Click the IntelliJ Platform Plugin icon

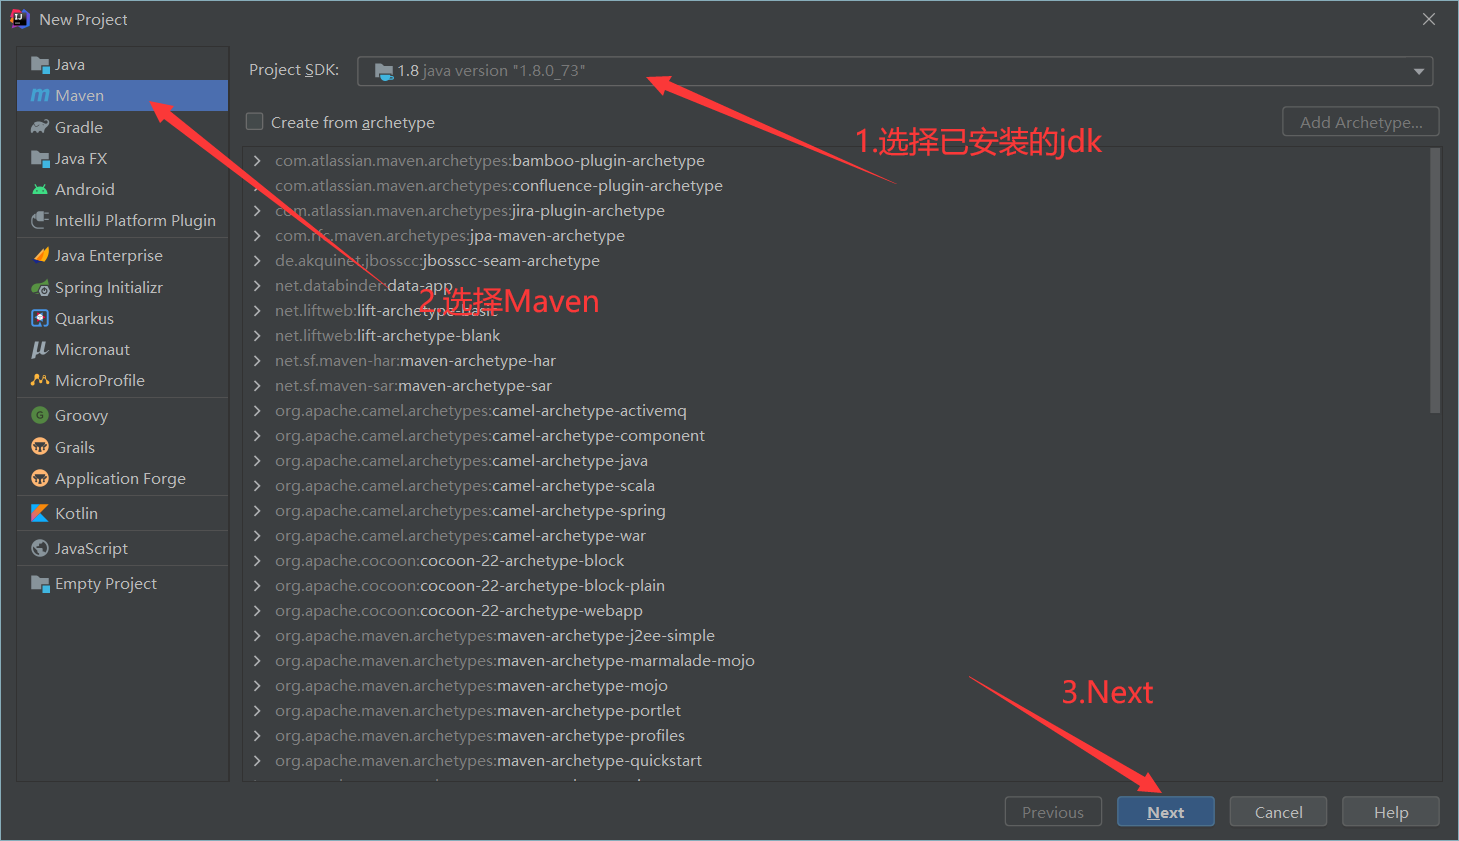point(40,220)
